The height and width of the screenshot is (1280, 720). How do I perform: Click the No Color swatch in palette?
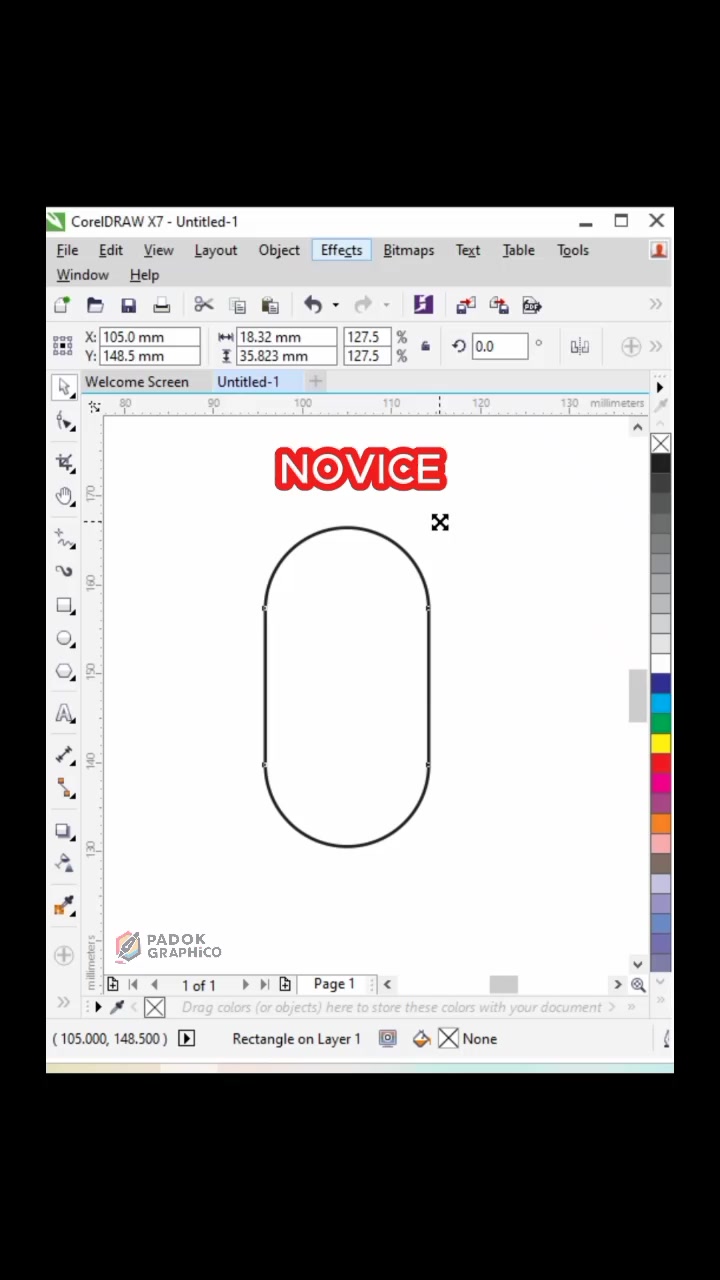coord(661,443)
